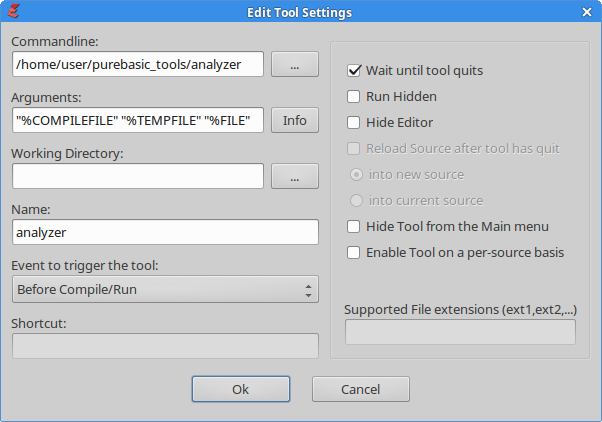Enable the Hide Editor checkbox
The width and height of the screenshot is (602, 422).
pyautogui.click(x=354, y=123)
